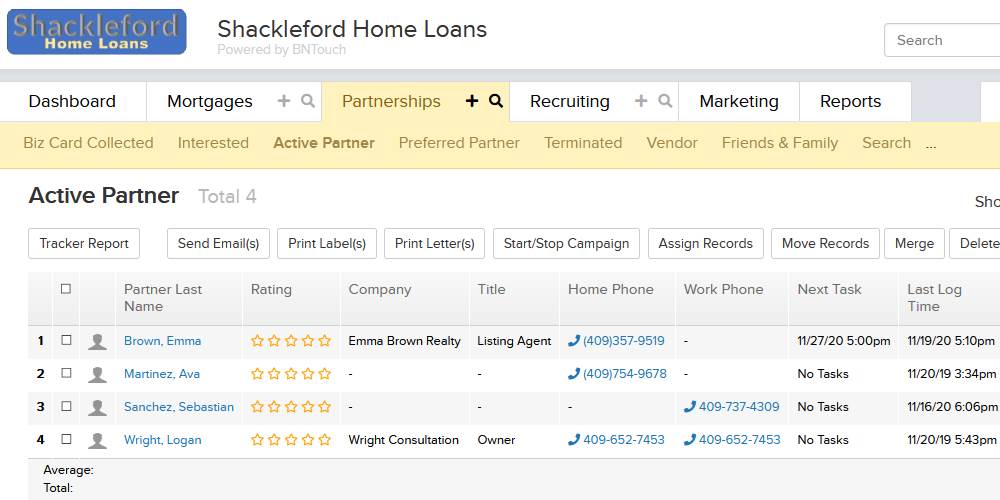
Task: Switch to the Preferred Partner sub-tab
Action: point(459,143)
